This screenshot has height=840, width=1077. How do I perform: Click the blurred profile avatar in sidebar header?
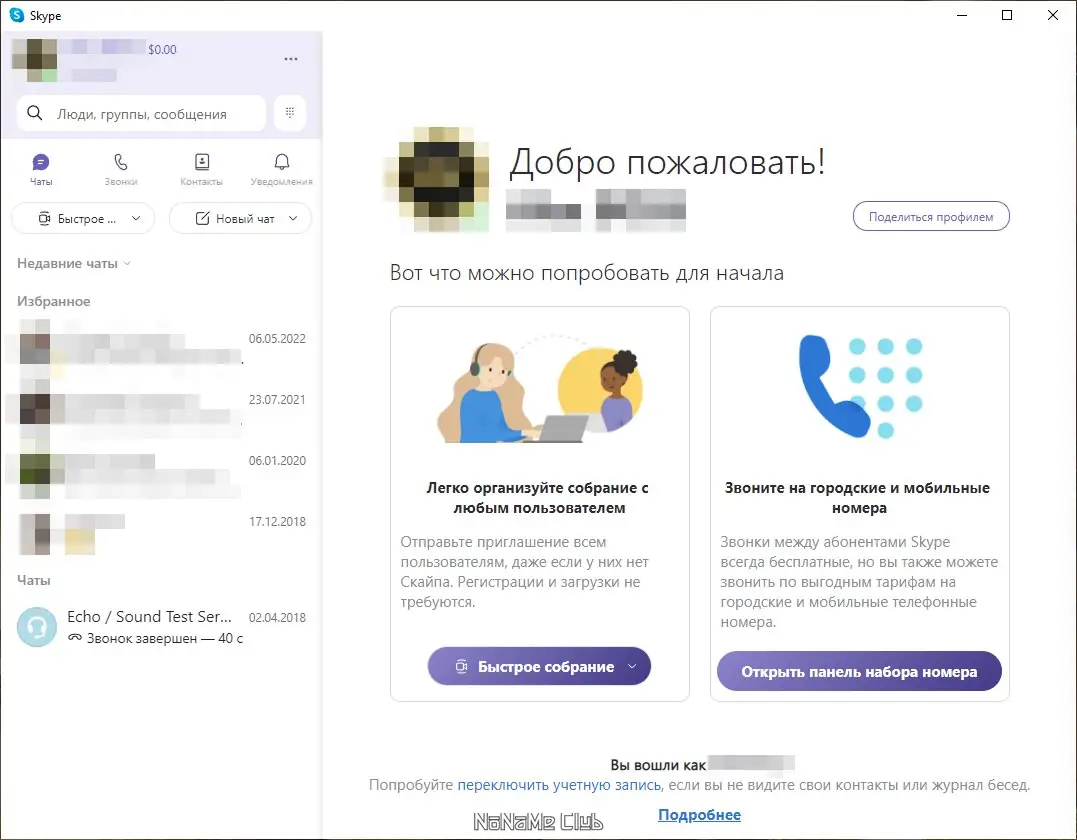pos(34,60)
